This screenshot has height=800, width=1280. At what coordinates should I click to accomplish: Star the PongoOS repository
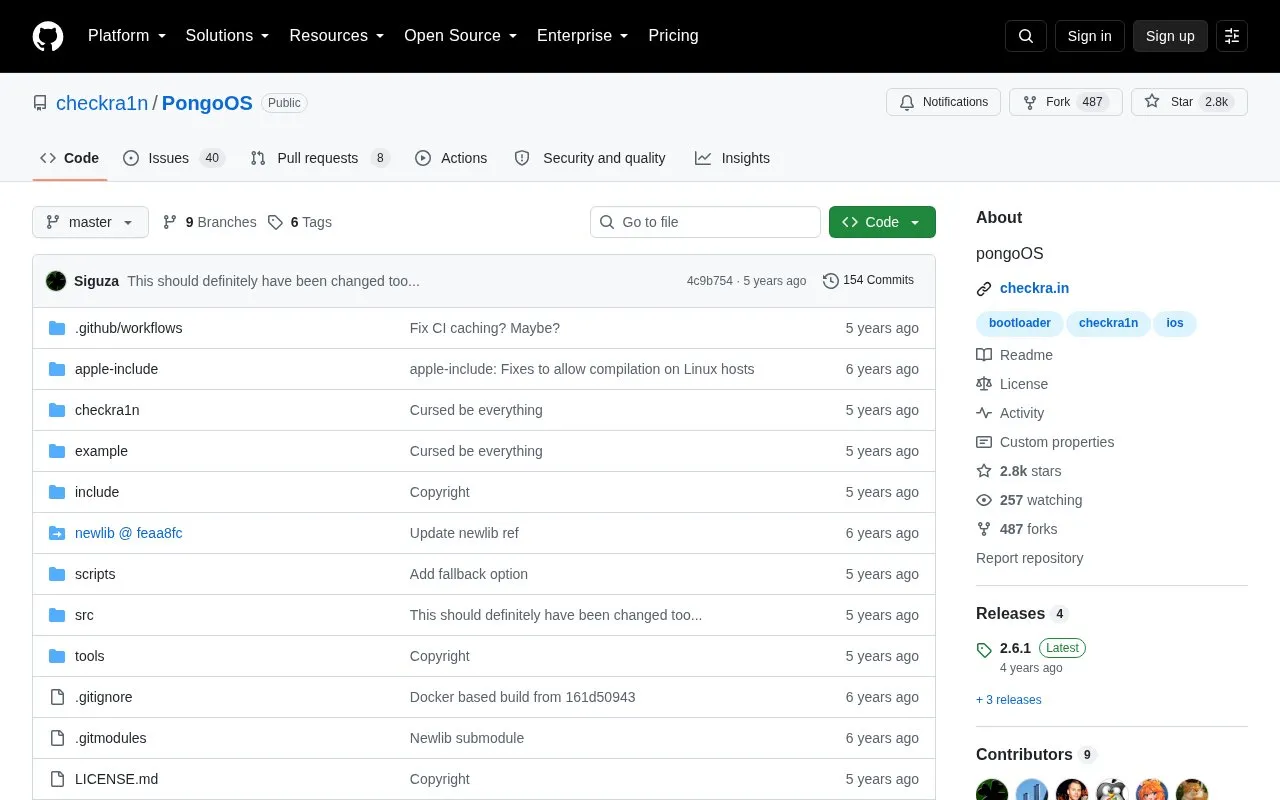[x=1189, y=102]
